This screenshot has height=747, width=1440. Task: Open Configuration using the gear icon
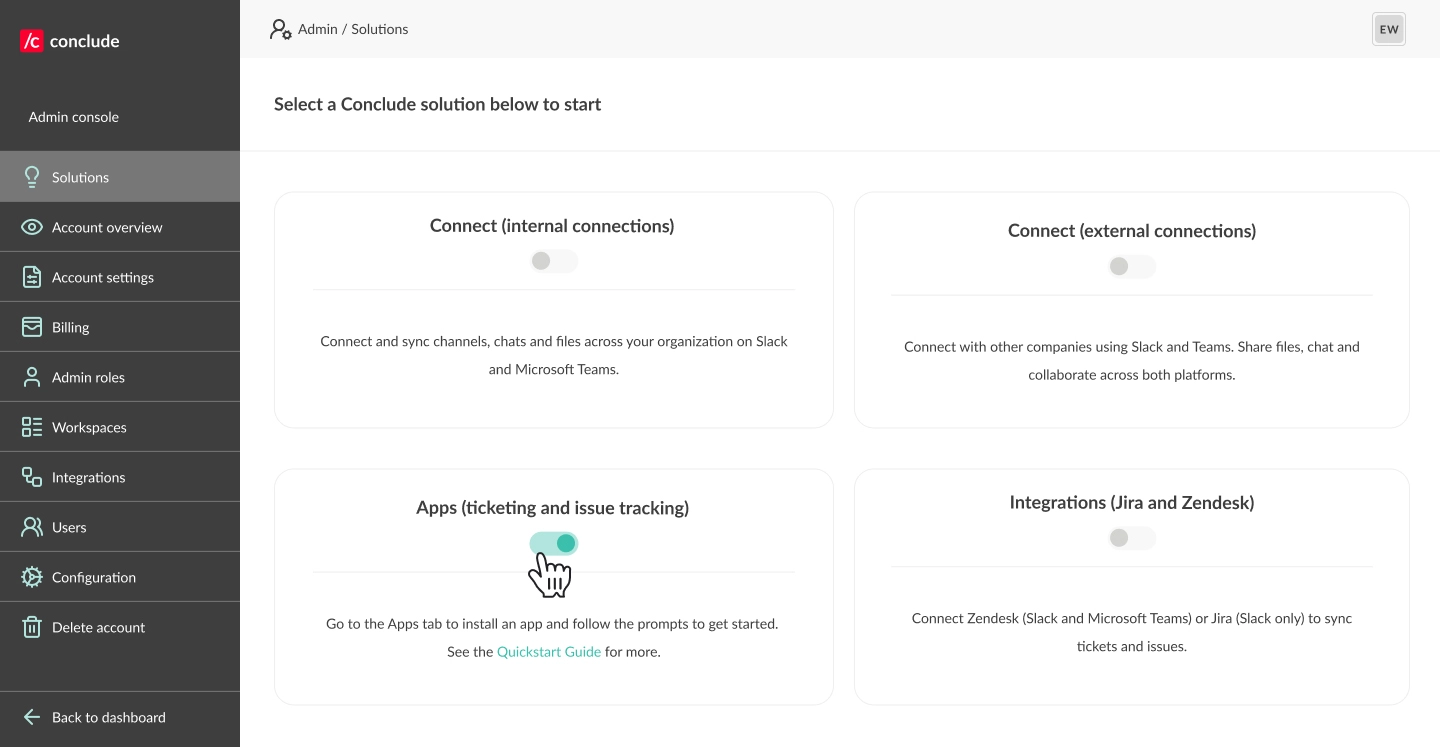click(x=32, y=577)
